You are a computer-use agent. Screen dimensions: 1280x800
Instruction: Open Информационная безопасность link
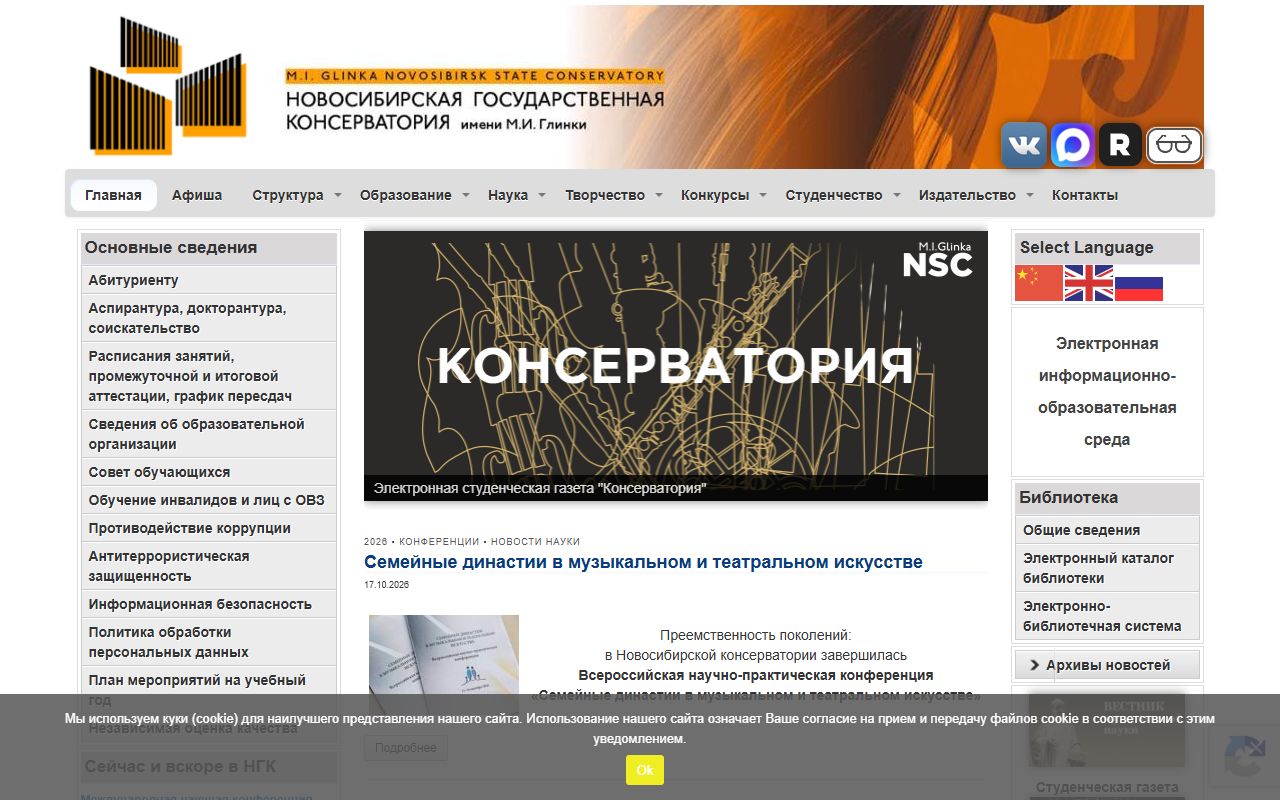pos(209,604)
